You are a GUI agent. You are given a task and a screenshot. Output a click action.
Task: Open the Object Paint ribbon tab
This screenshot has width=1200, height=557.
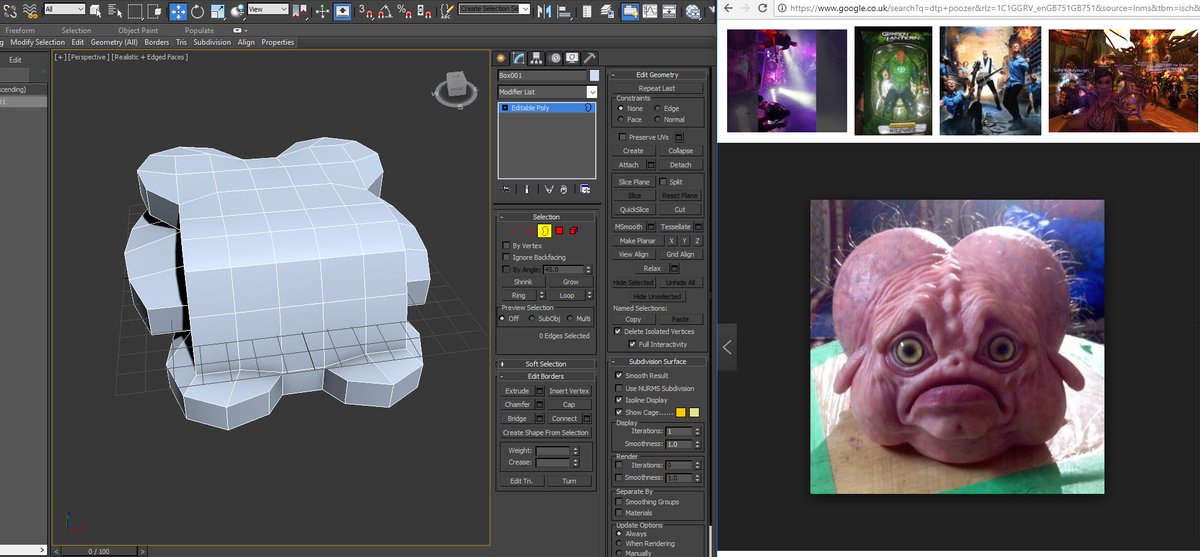[x=138, y=31]
